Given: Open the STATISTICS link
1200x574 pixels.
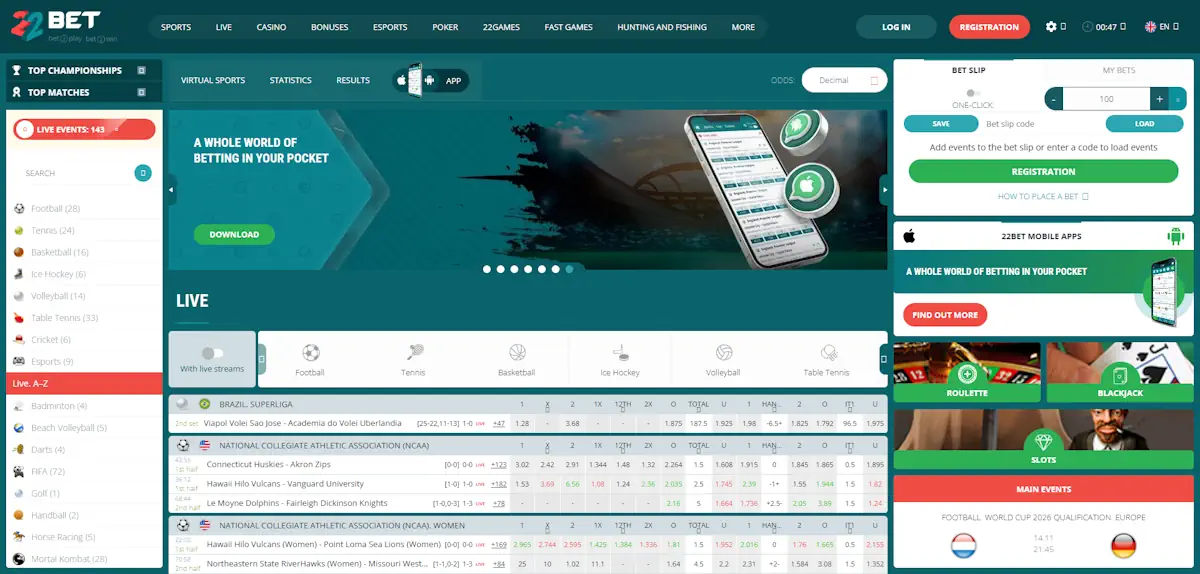Looking at the screenshot, I should pos(291,80).
